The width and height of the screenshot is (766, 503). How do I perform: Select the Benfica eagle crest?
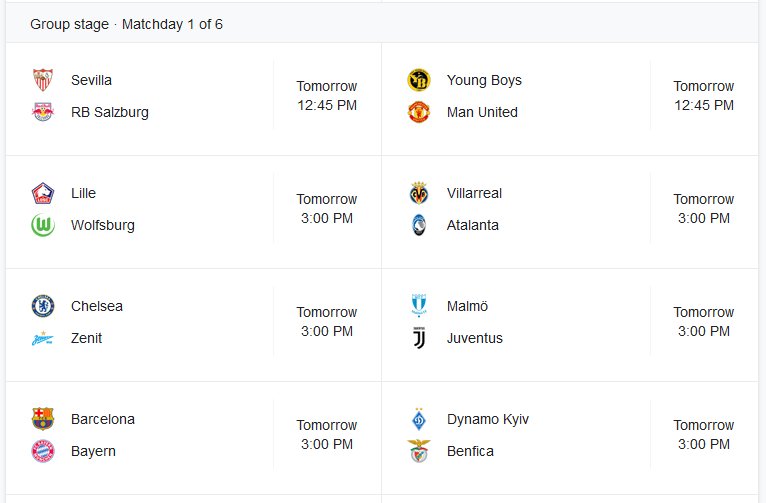(419, 450)
